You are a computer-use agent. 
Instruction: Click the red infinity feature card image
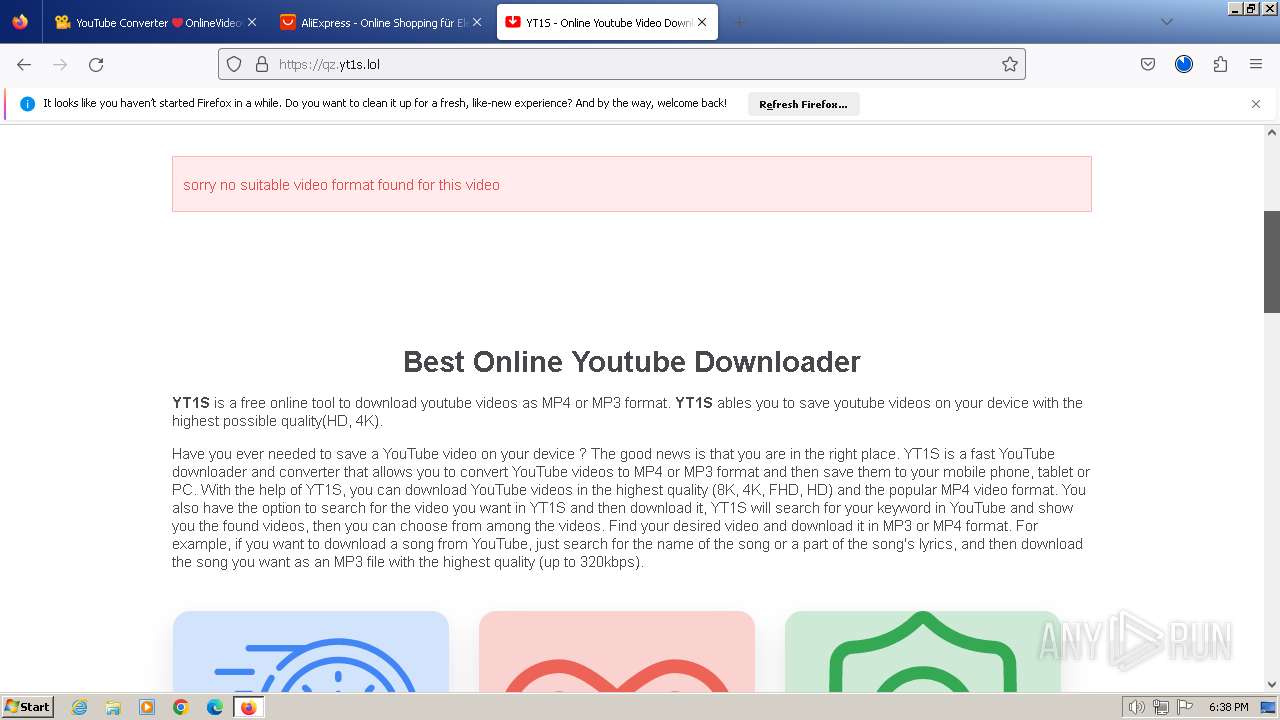coord(617,652)
